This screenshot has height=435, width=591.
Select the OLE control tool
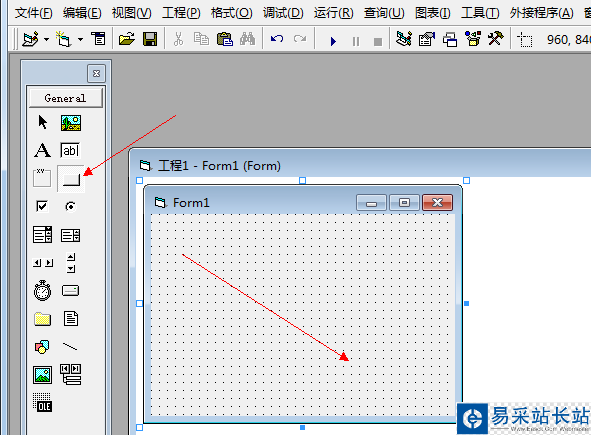pyautogui.click(x=42, y=402)
